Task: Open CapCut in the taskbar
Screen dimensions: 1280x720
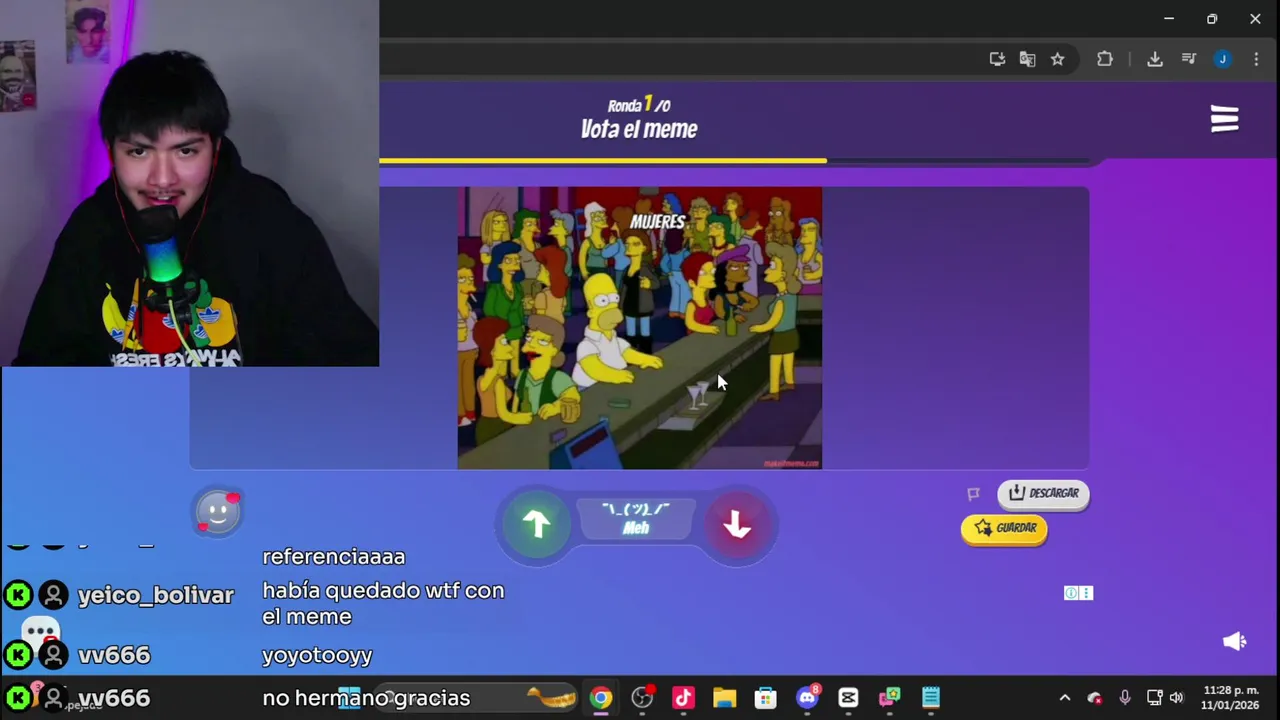Action: pyautogui.click(x=848, y=698)
